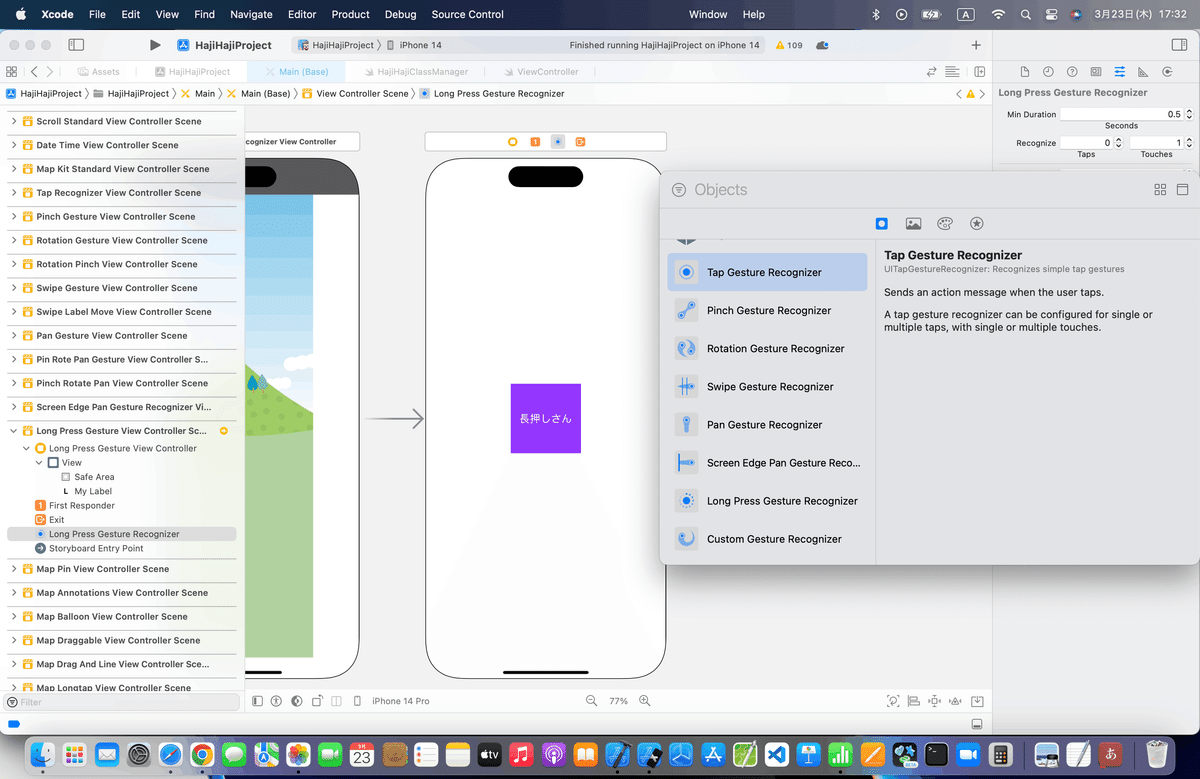Show the symbols star library
Image resolution: width=1200 pixels, height=779 pixels.
(x=977, y=224)
